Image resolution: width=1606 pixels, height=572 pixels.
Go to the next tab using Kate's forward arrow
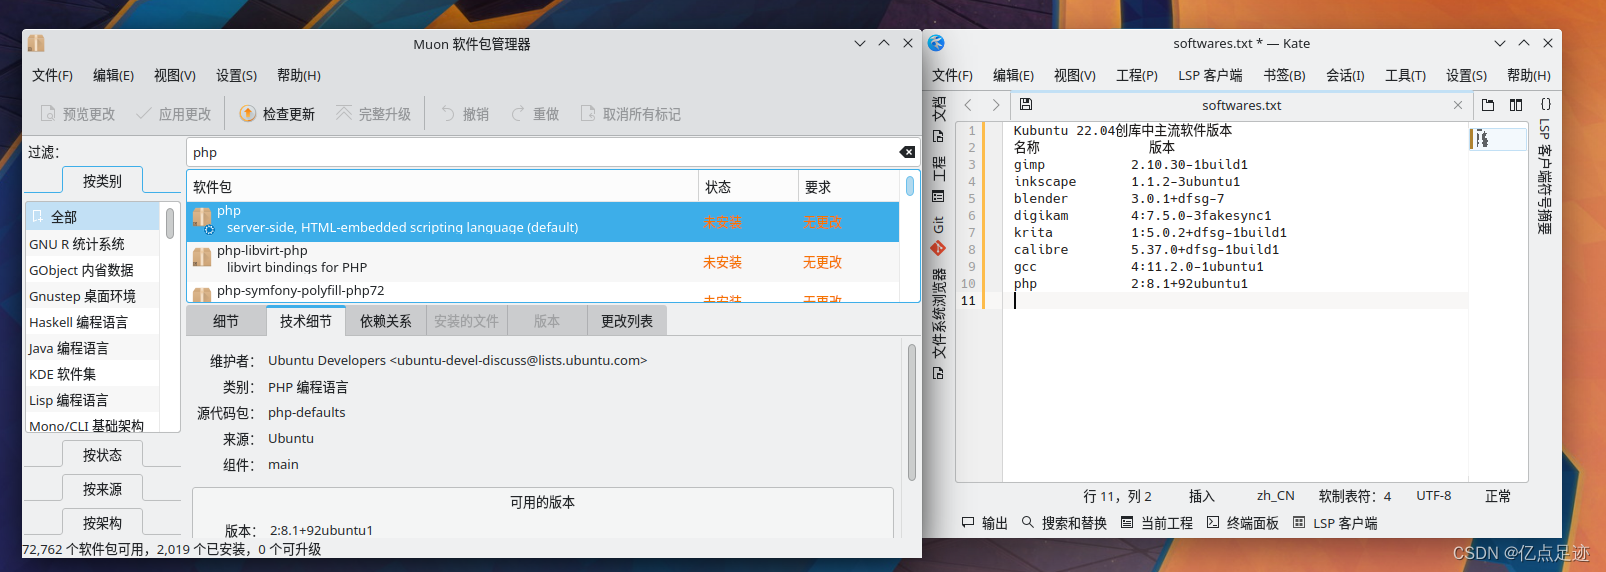point(995,105)
